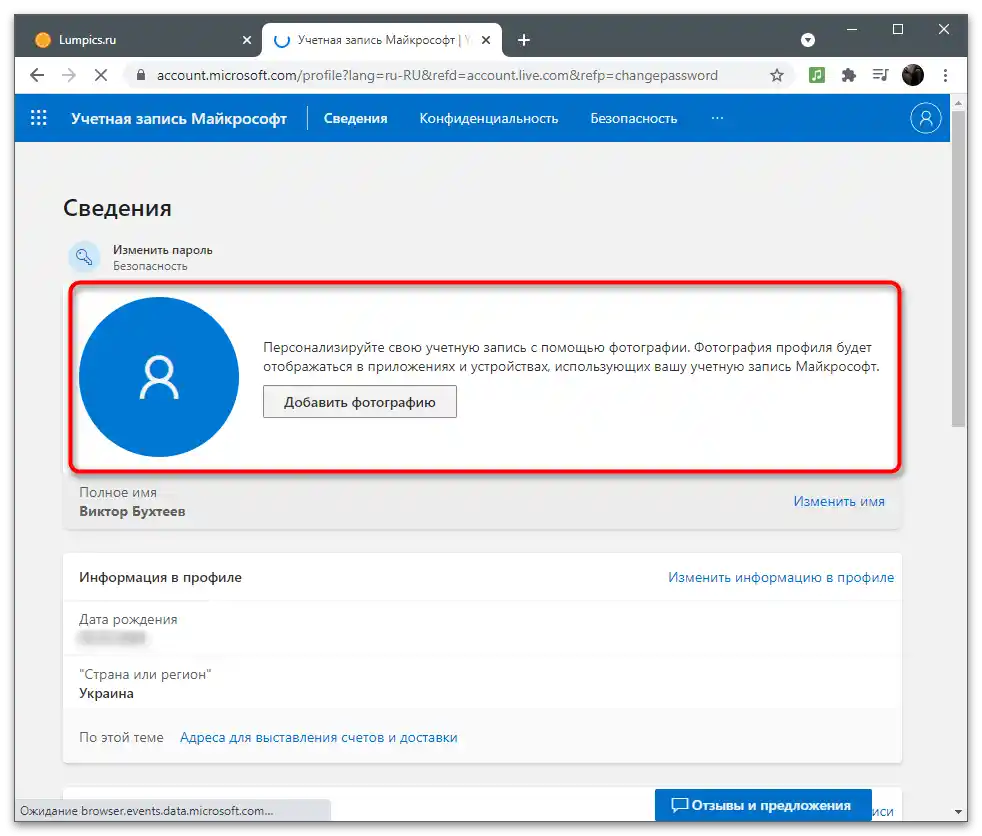Screen dimensions: 982x836
Task: Open the Безопасность navigation item
Action: (x=634, y=118)
